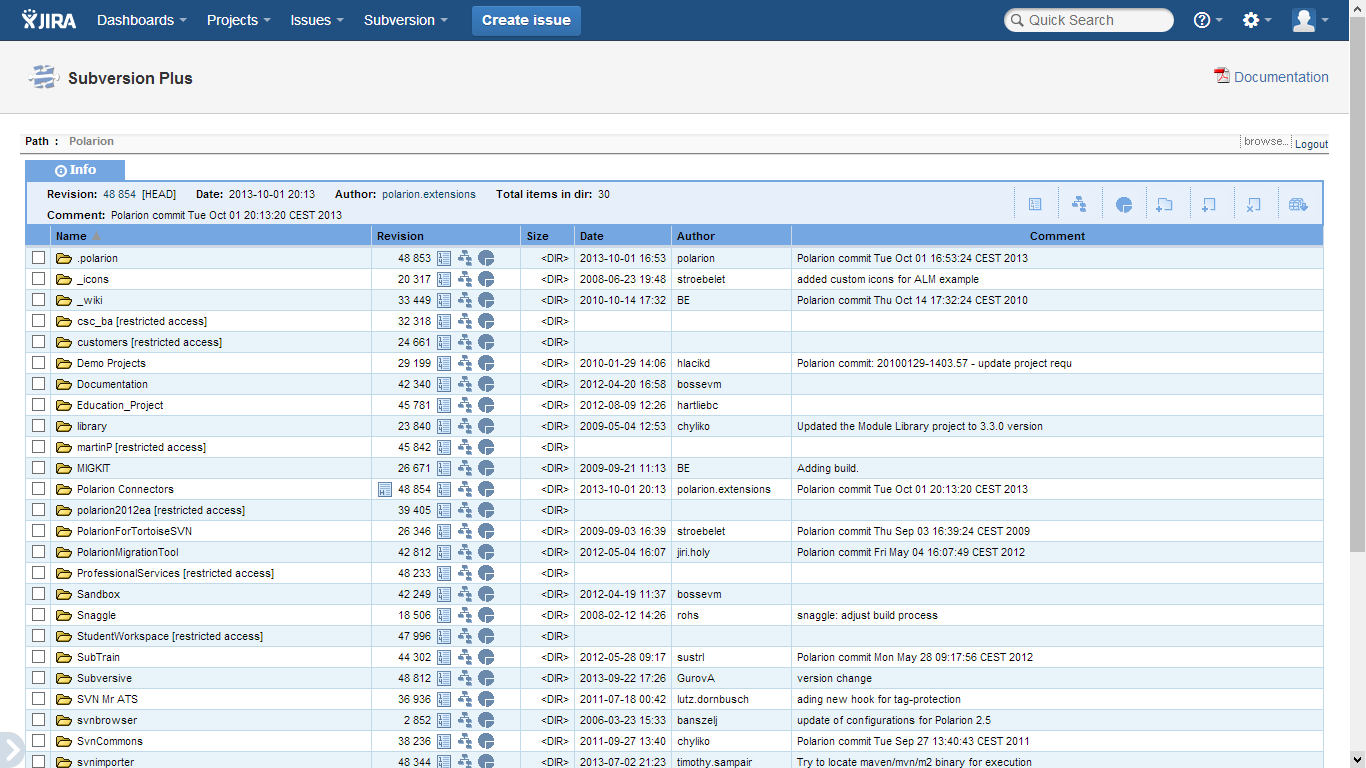Image resolution: width=1366 pixels, height=768 pixels.
Task: Click the add file icon in Info toolbar
Action: (1208, 204)
